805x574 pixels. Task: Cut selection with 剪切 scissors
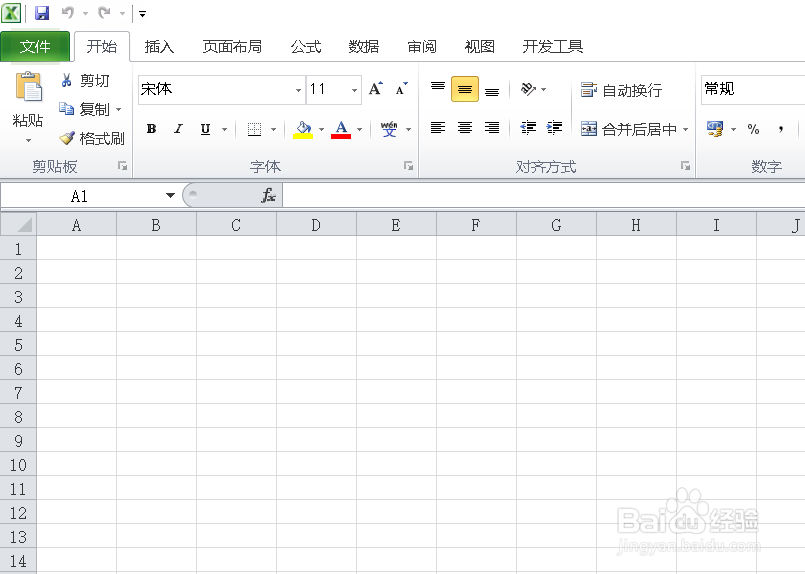pyautogui.click(x=85, y=81)
